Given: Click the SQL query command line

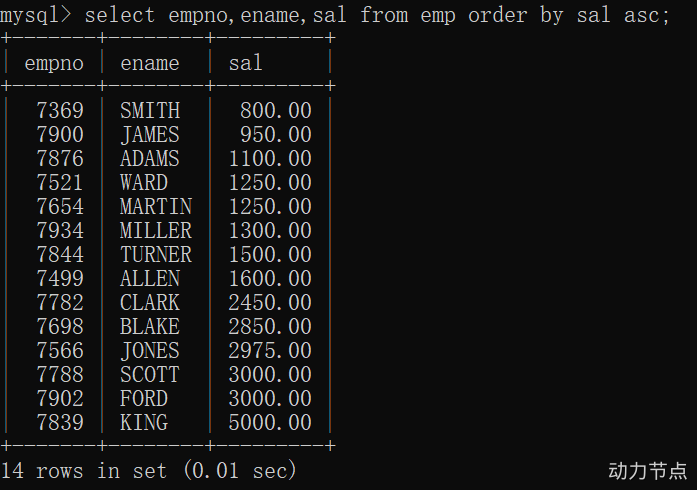Looking at the screenshot, I should tap(335, 15).
